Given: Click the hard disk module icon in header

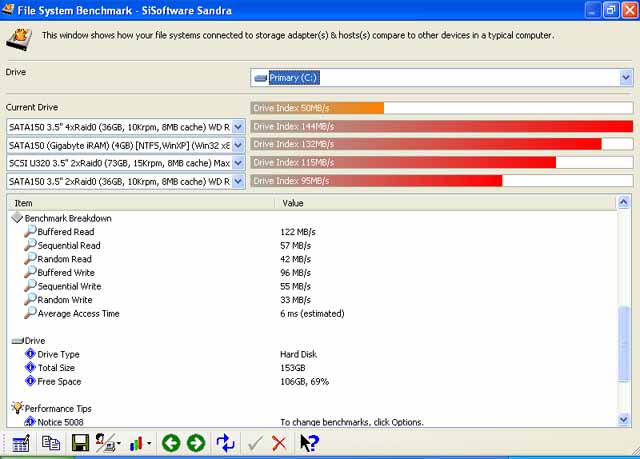Looking at the screenshot, I should [19, 40].
